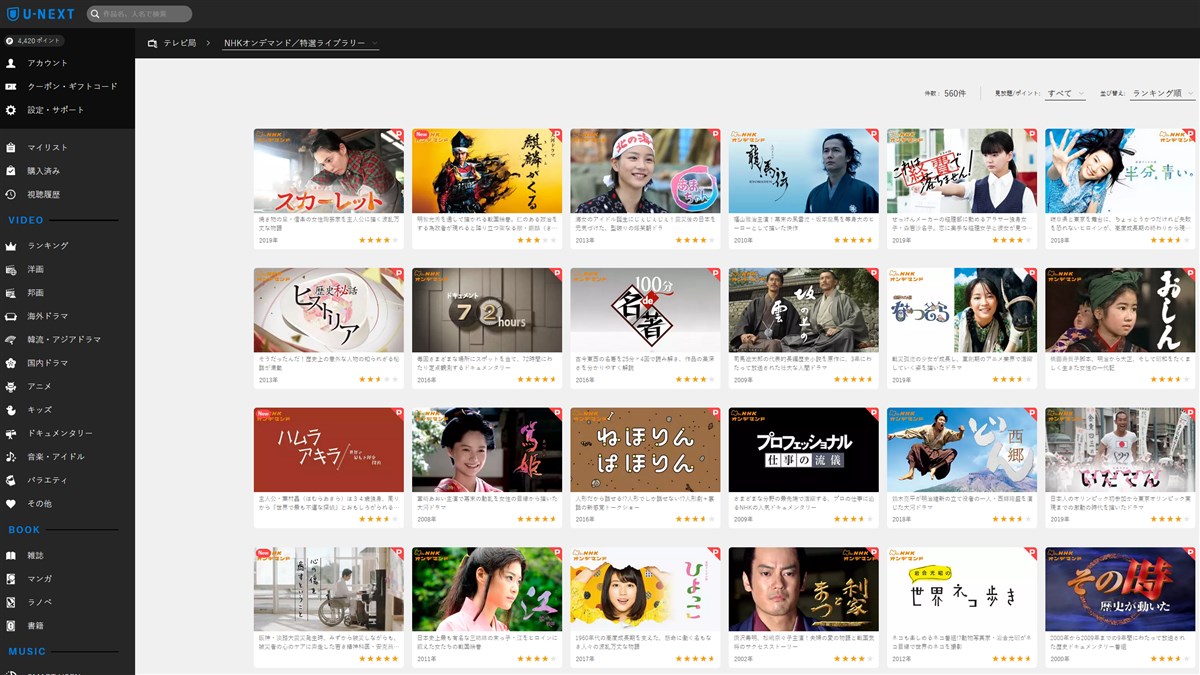The image size is (1200, 675).
Task: Open the スカーレット thumbnail
Action: tap(329, 170)
